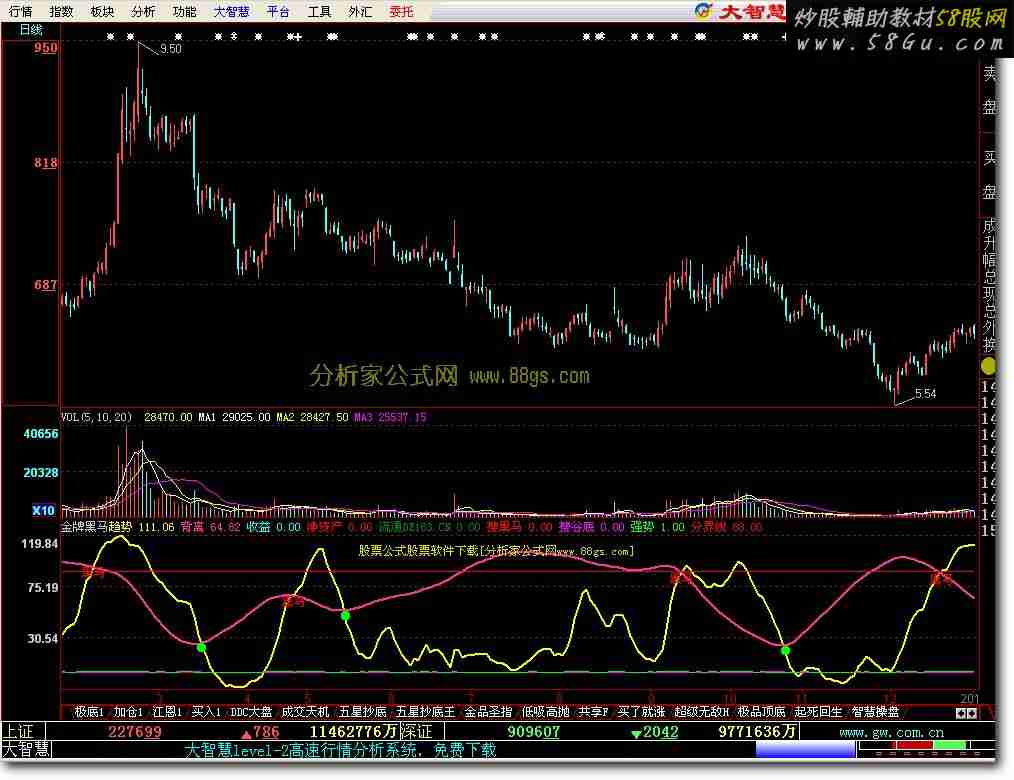
Task: Open the 外汇 menu
Action: (360, 11)
